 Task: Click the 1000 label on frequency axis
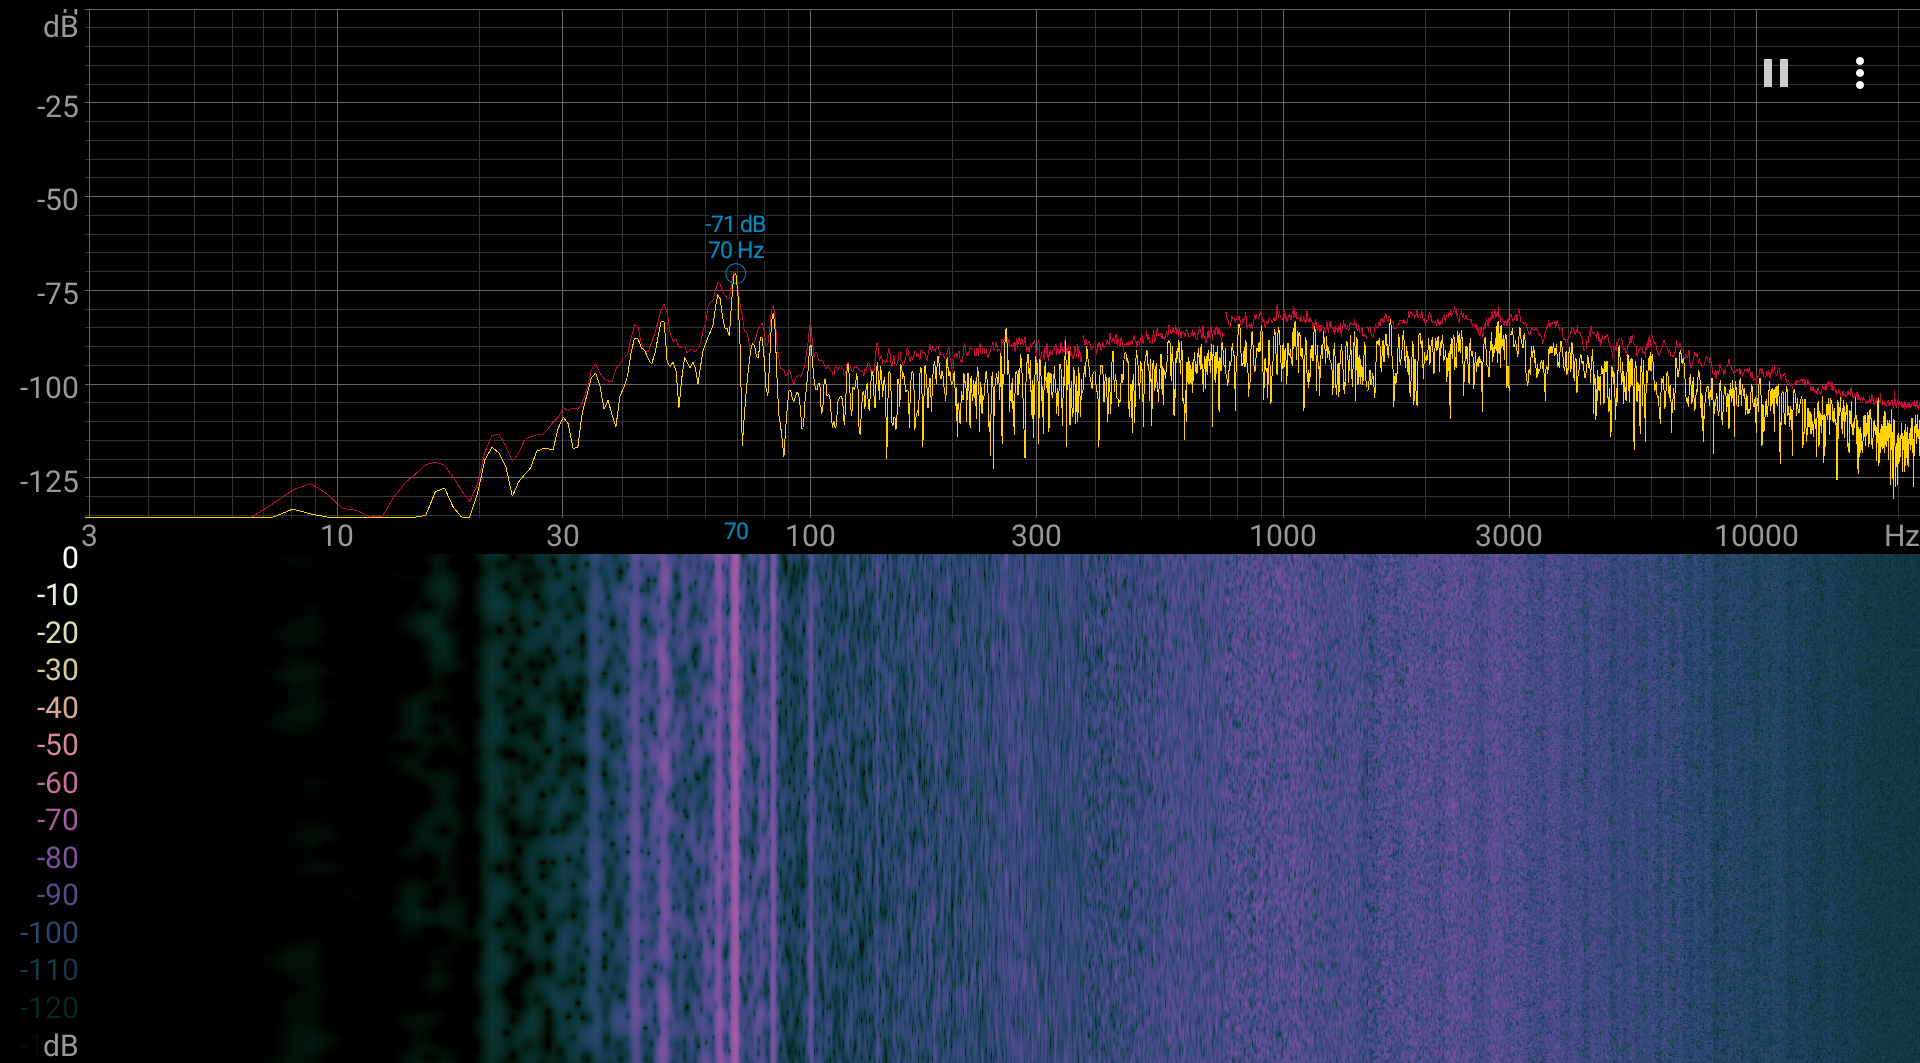[x=1283, y=536]
